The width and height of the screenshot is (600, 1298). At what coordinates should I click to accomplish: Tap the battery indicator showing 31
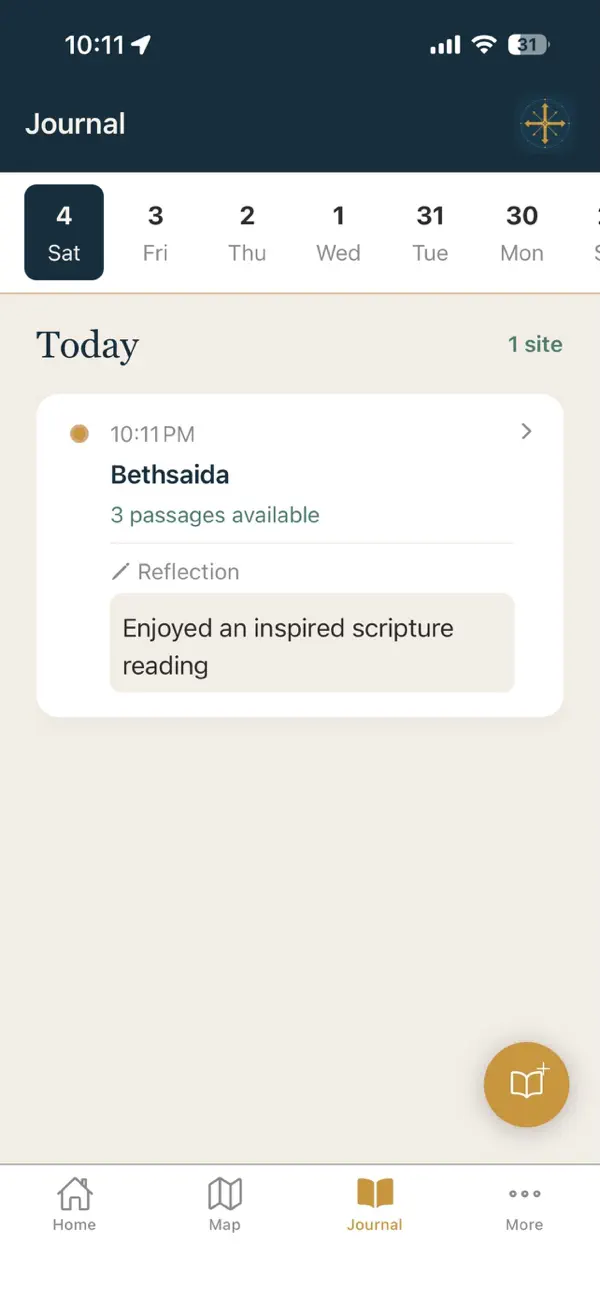coord(527,44)
